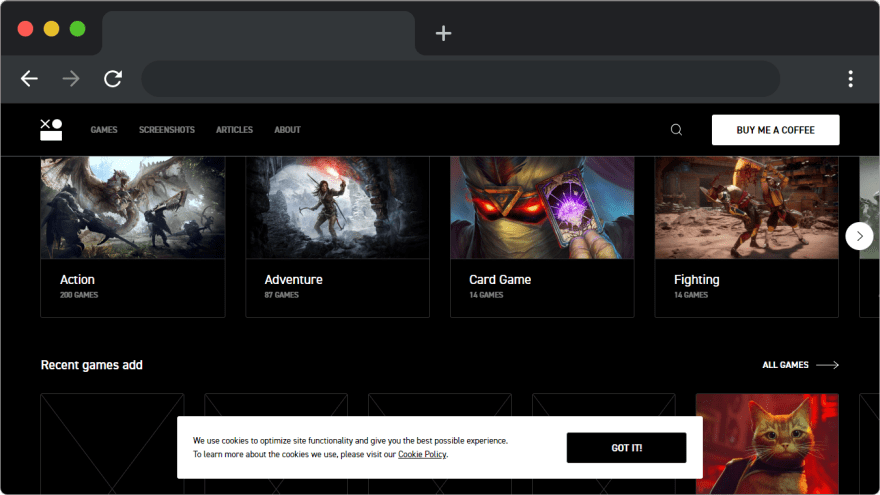Click the arrow next to All Games
This screenshot has height=495, width=880.
coord(827,365)
